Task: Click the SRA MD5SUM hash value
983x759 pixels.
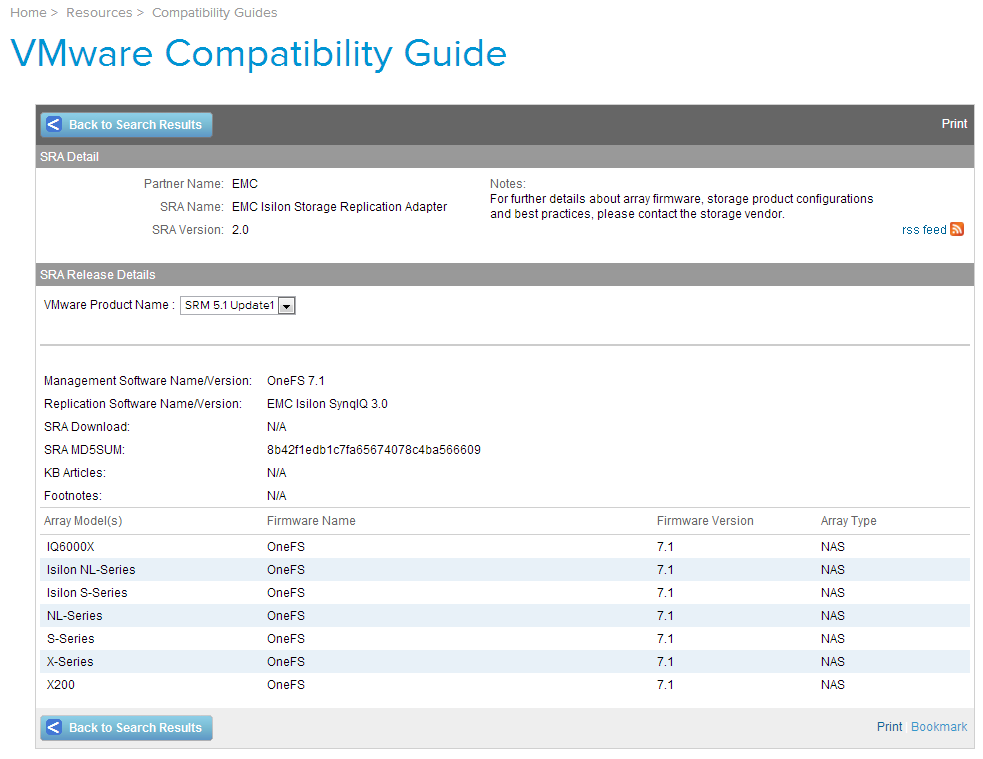Action: [373, 450]
